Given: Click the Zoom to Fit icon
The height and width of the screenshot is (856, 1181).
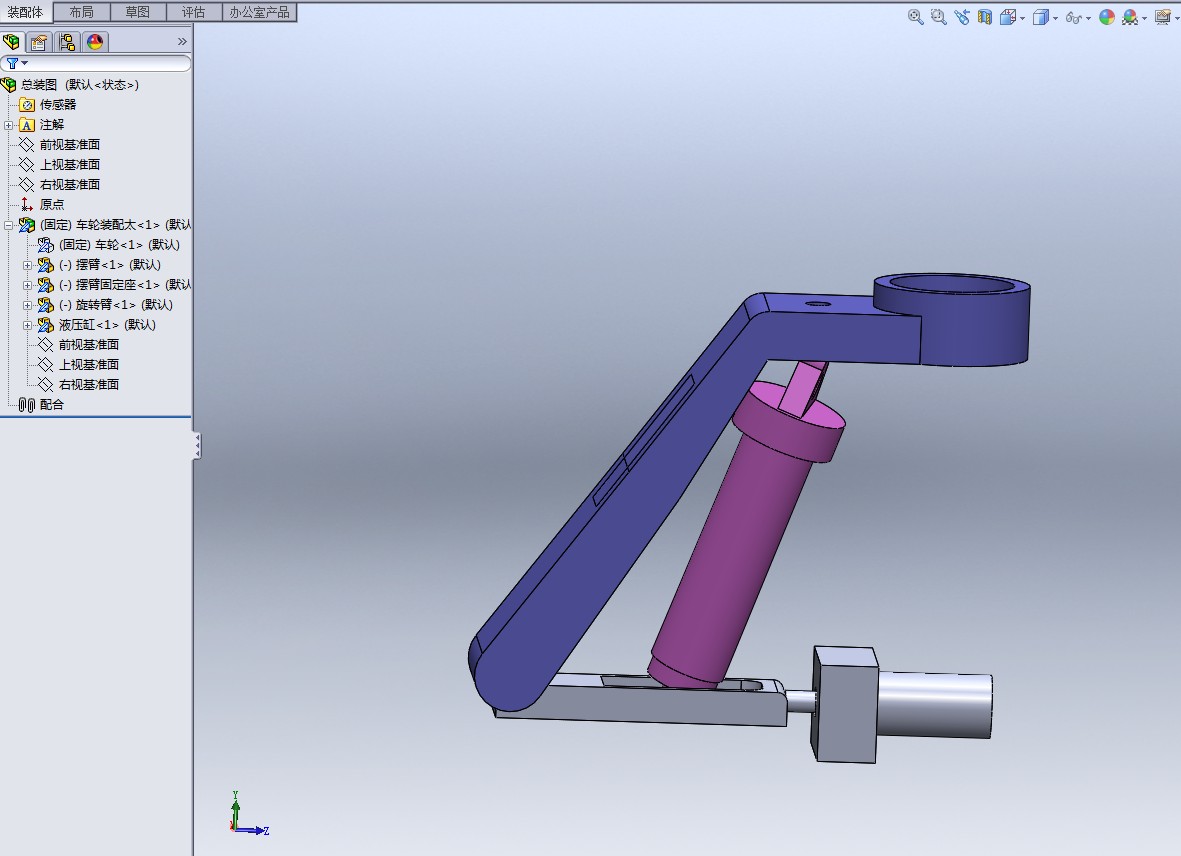Looking at the screenshot, I should pos(915,17).
